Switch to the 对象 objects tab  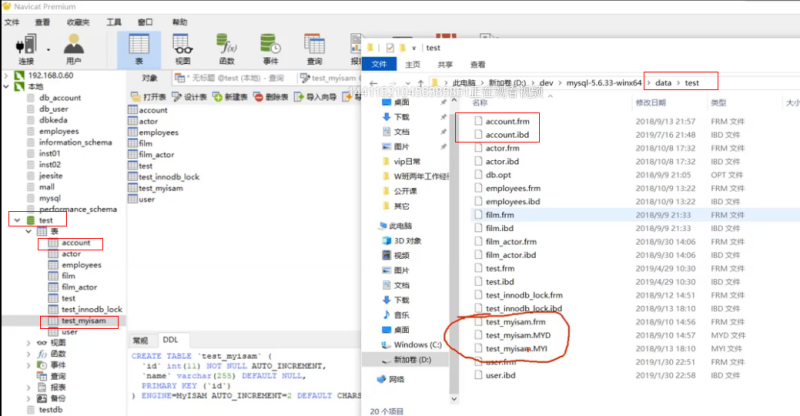pyautogui.click(x=149, y=78)
